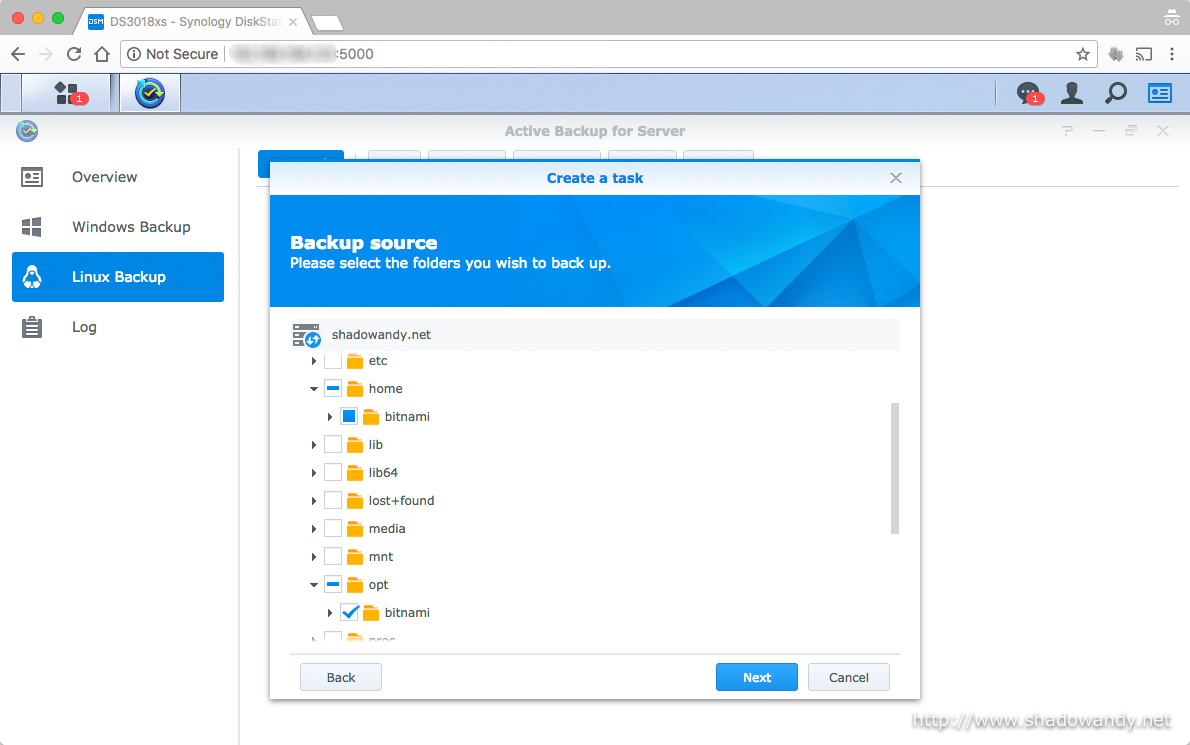Click the lib64 folder icon

pyautogui.click(x=354, y=473)
